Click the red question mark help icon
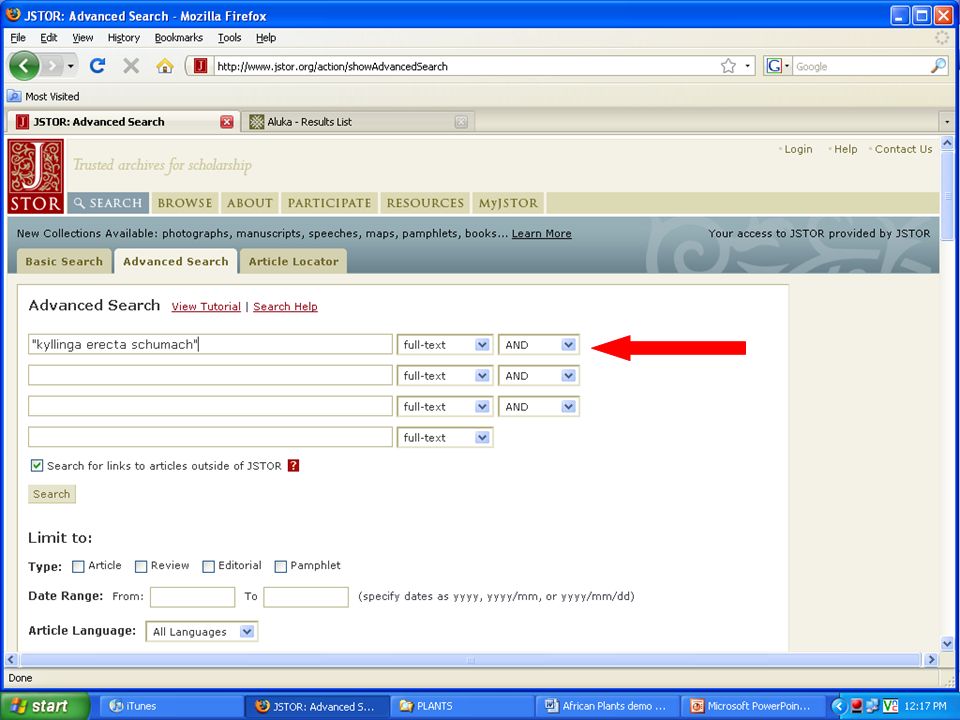 tap(294, 466)
